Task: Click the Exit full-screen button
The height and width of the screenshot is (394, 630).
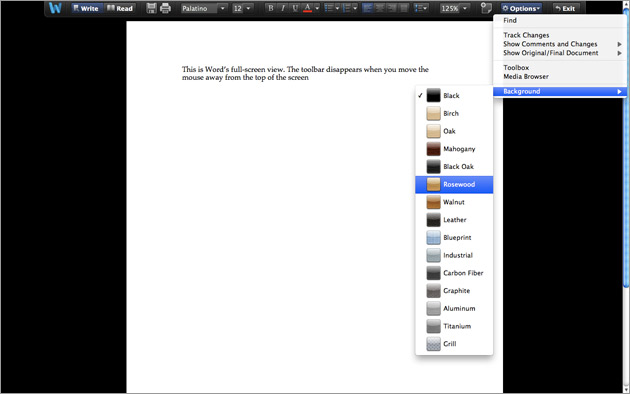Action: [565, 8]
